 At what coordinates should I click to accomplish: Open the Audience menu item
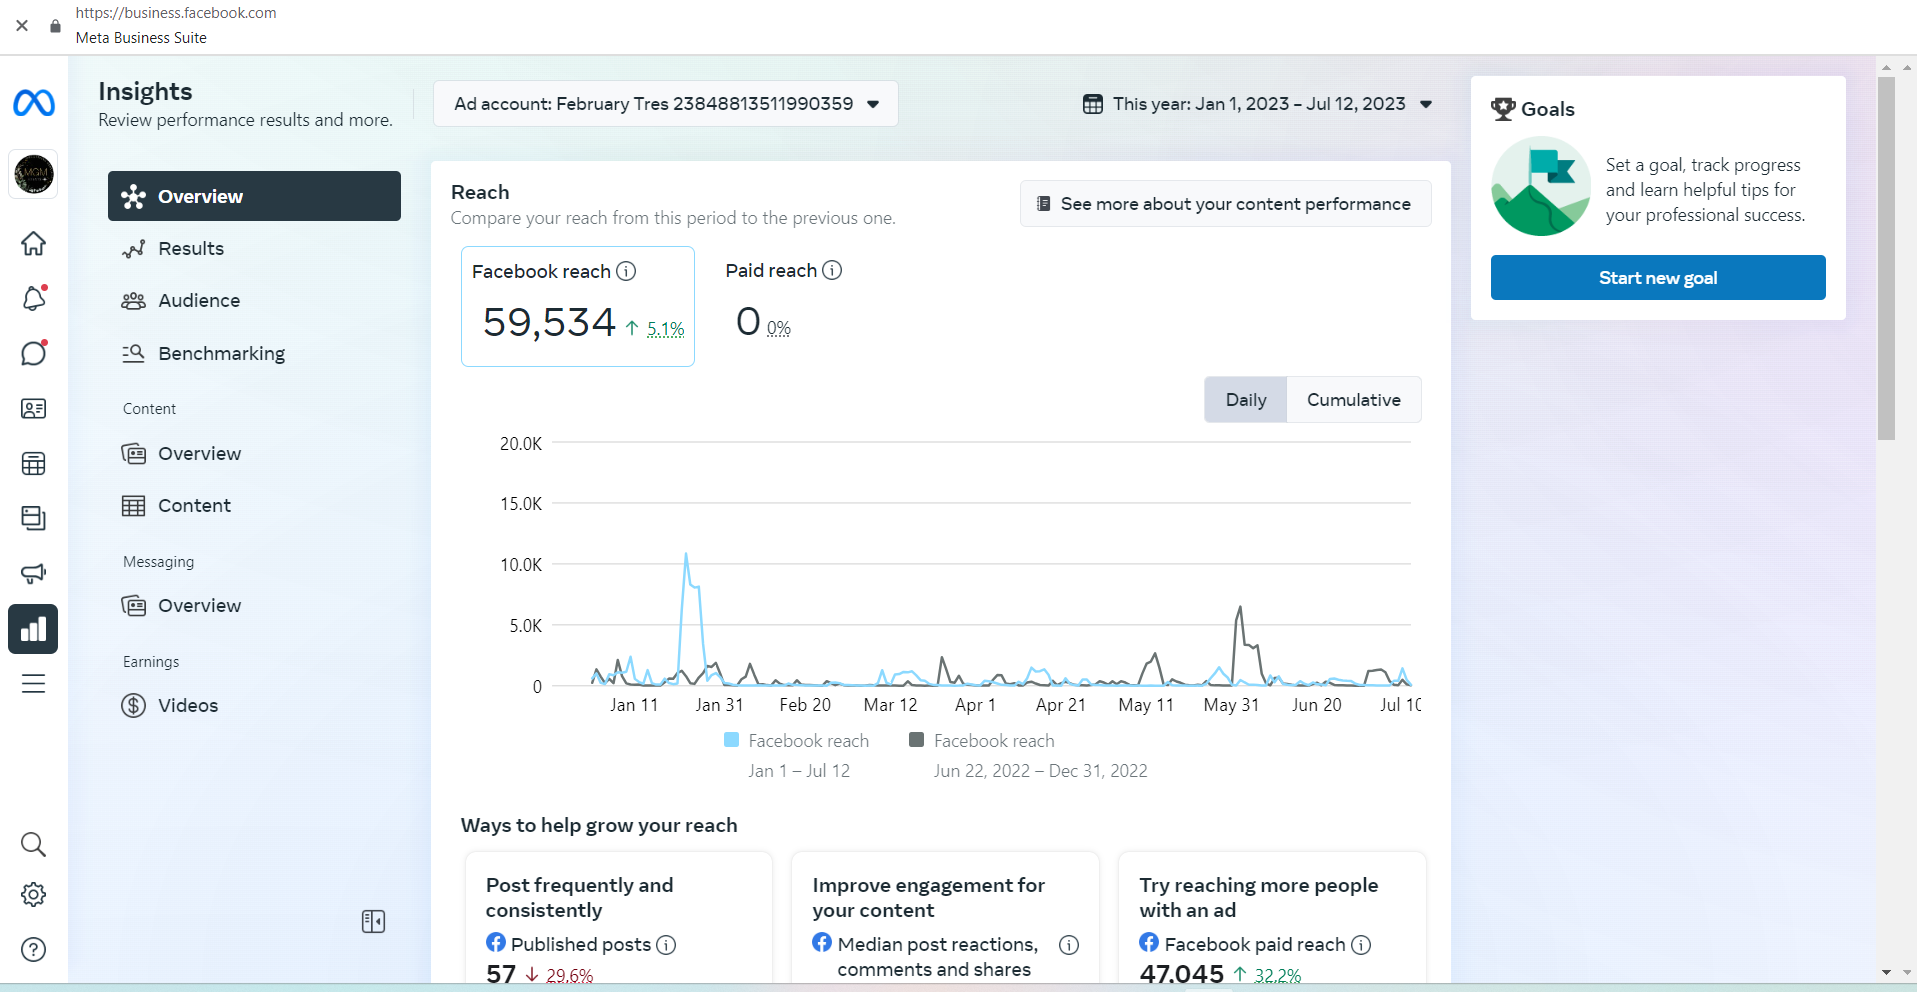click(199, 301)
